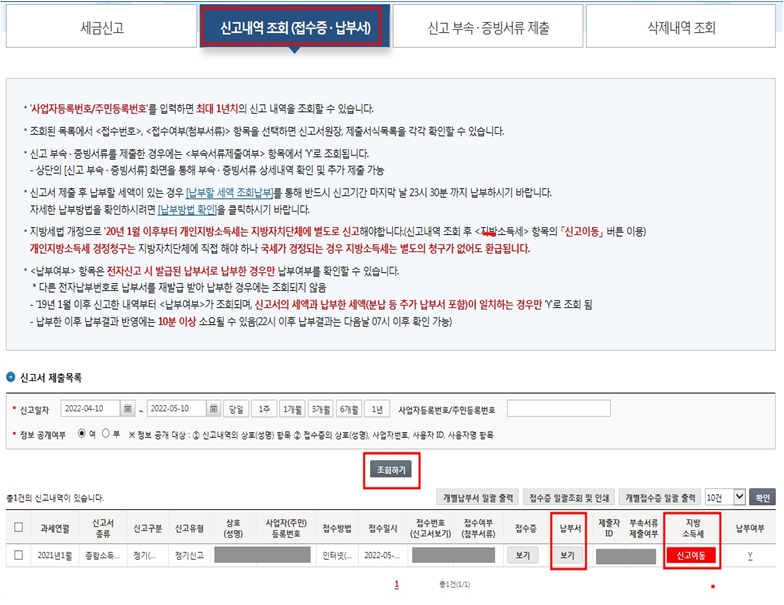
Task: Choose the 3개월 date range button
Action: click(321, 409)
